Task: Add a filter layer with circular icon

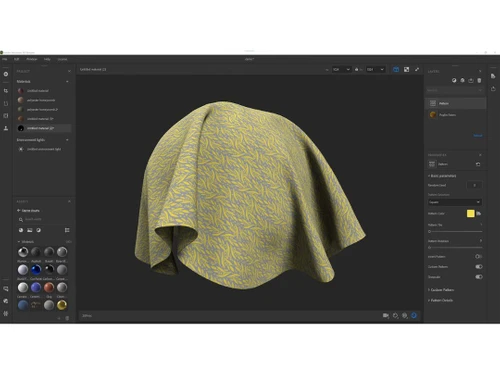Action: [454, 80]
